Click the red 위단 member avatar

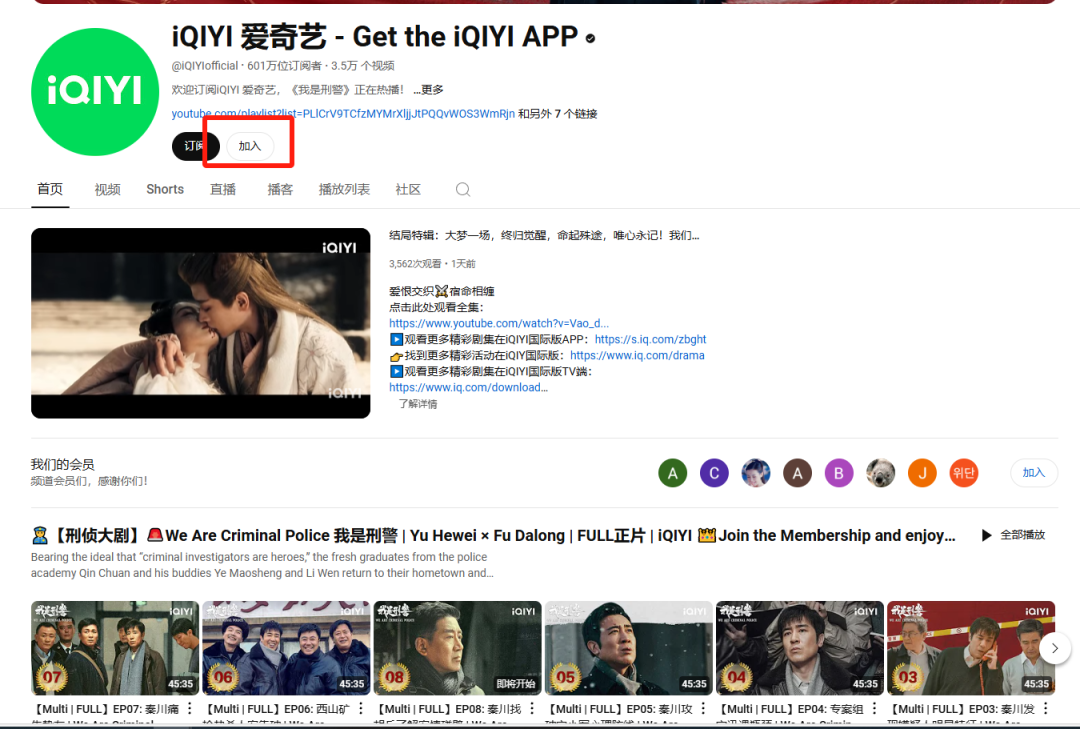click(964, 473)
